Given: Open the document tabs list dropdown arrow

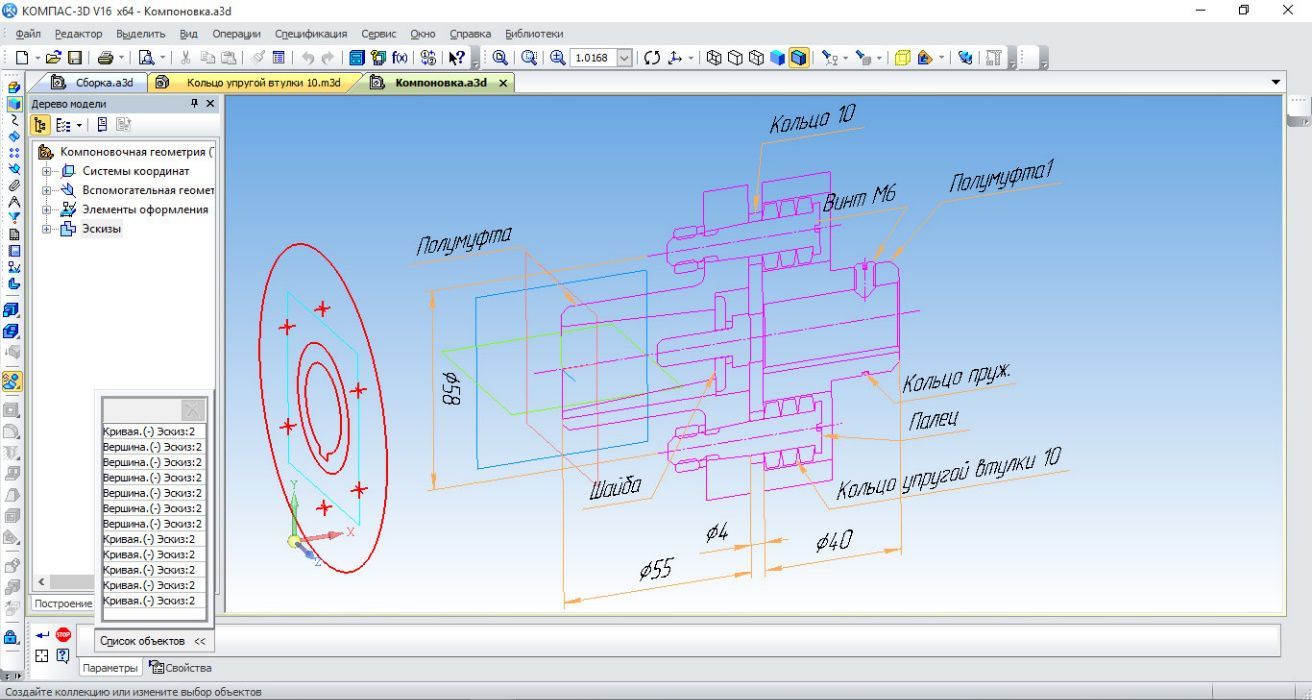Looking at the screenshot, I should (1276, 82).
